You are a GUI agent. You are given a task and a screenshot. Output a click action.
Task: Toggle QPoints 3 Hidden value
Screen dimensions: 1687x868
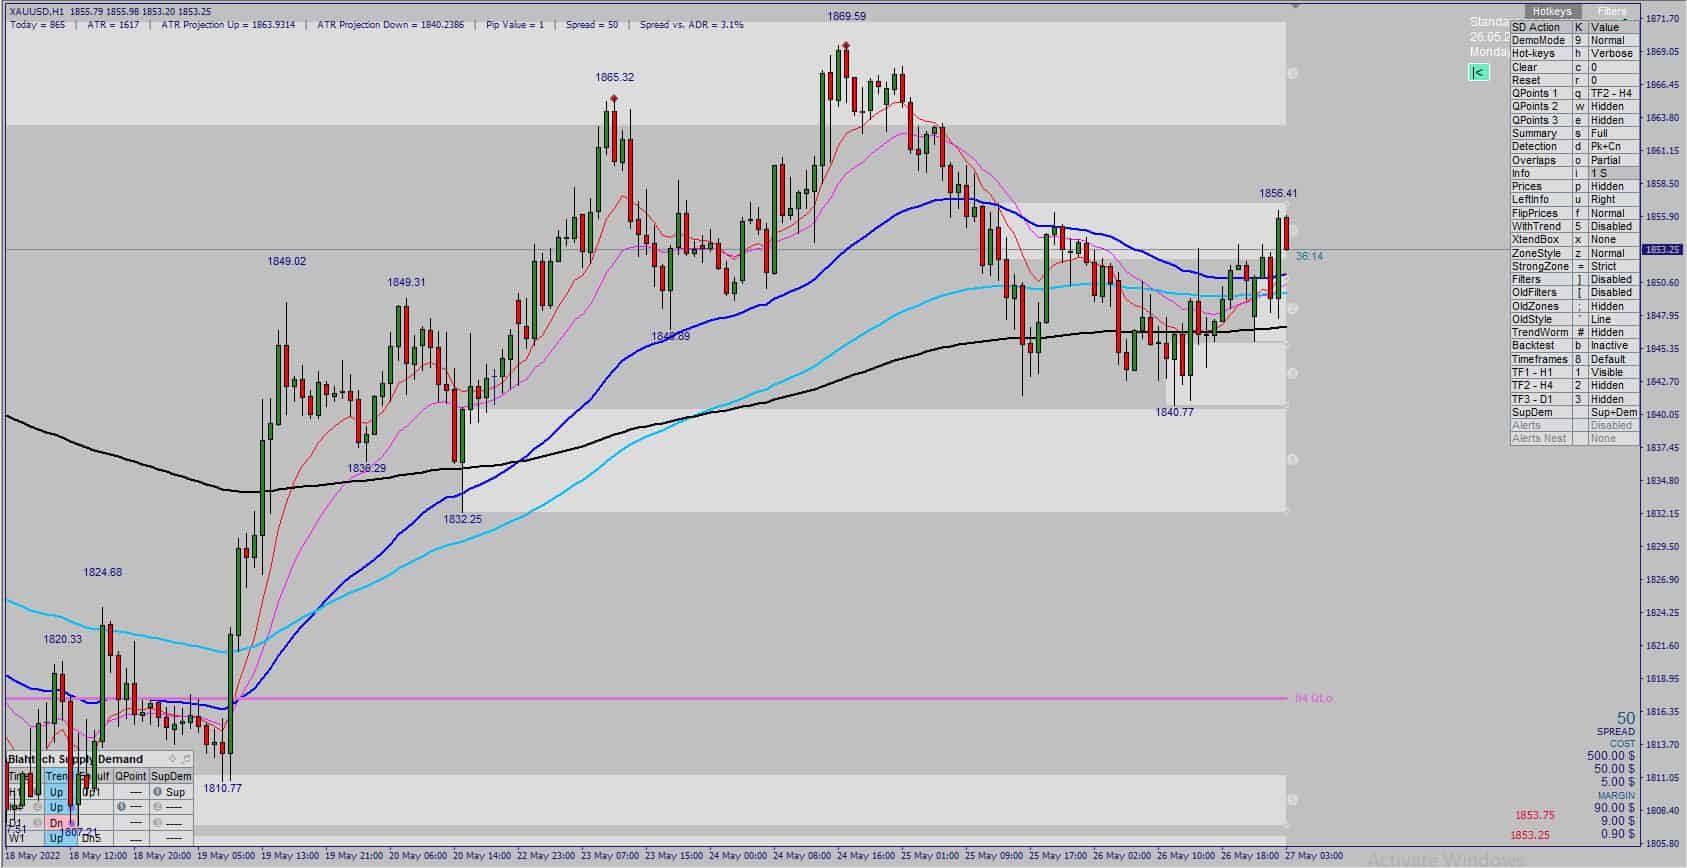pyautogui.click(x=1613, y=120)
